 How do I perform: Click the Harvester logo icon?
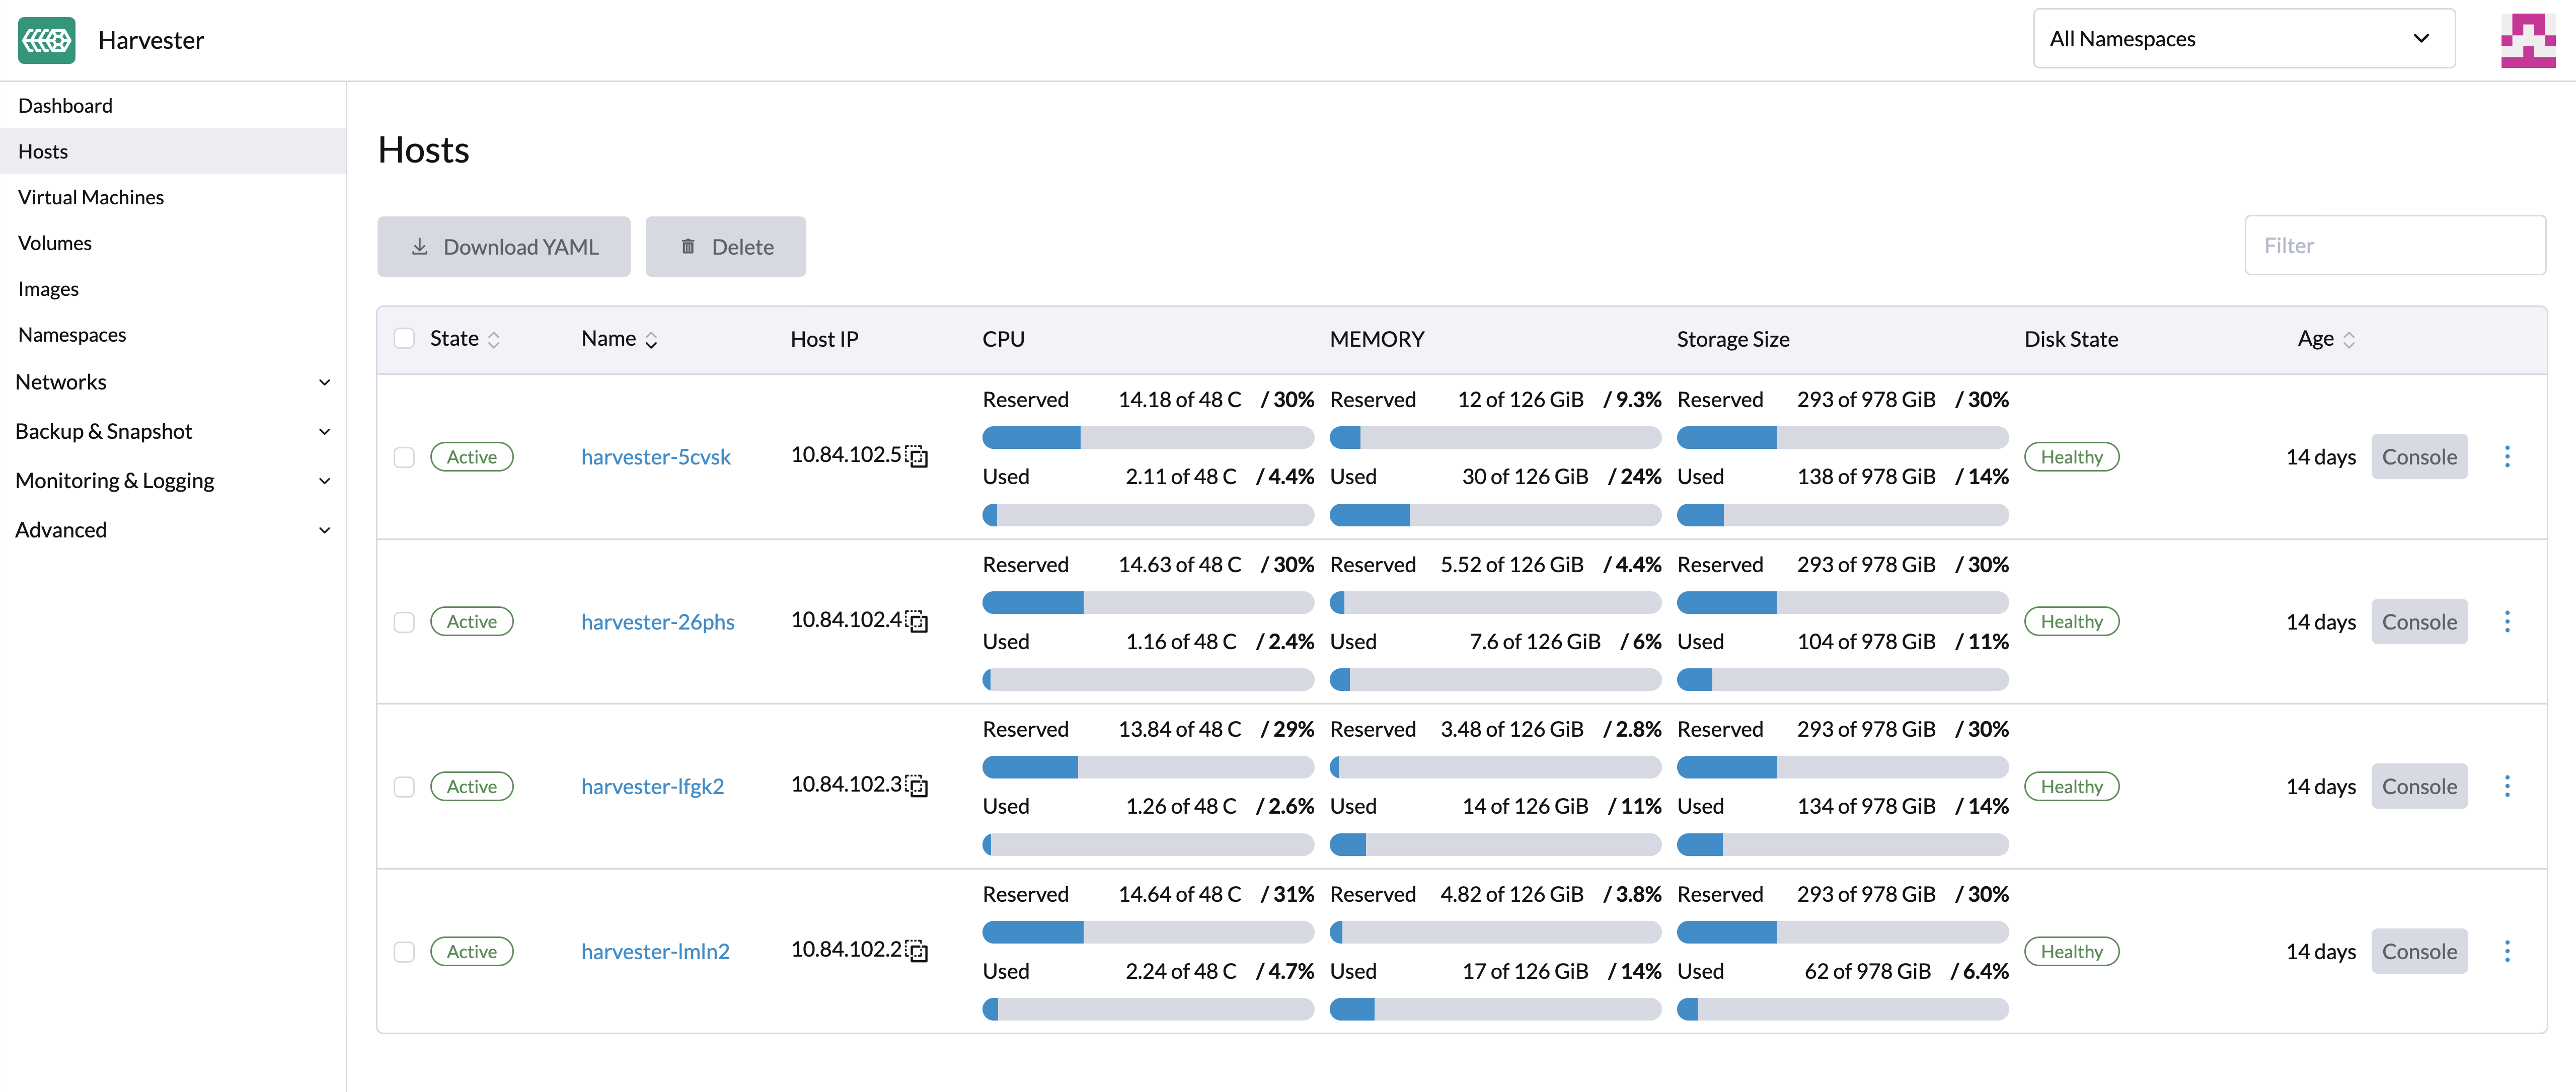pyautogui.click(x=46, y=40)
